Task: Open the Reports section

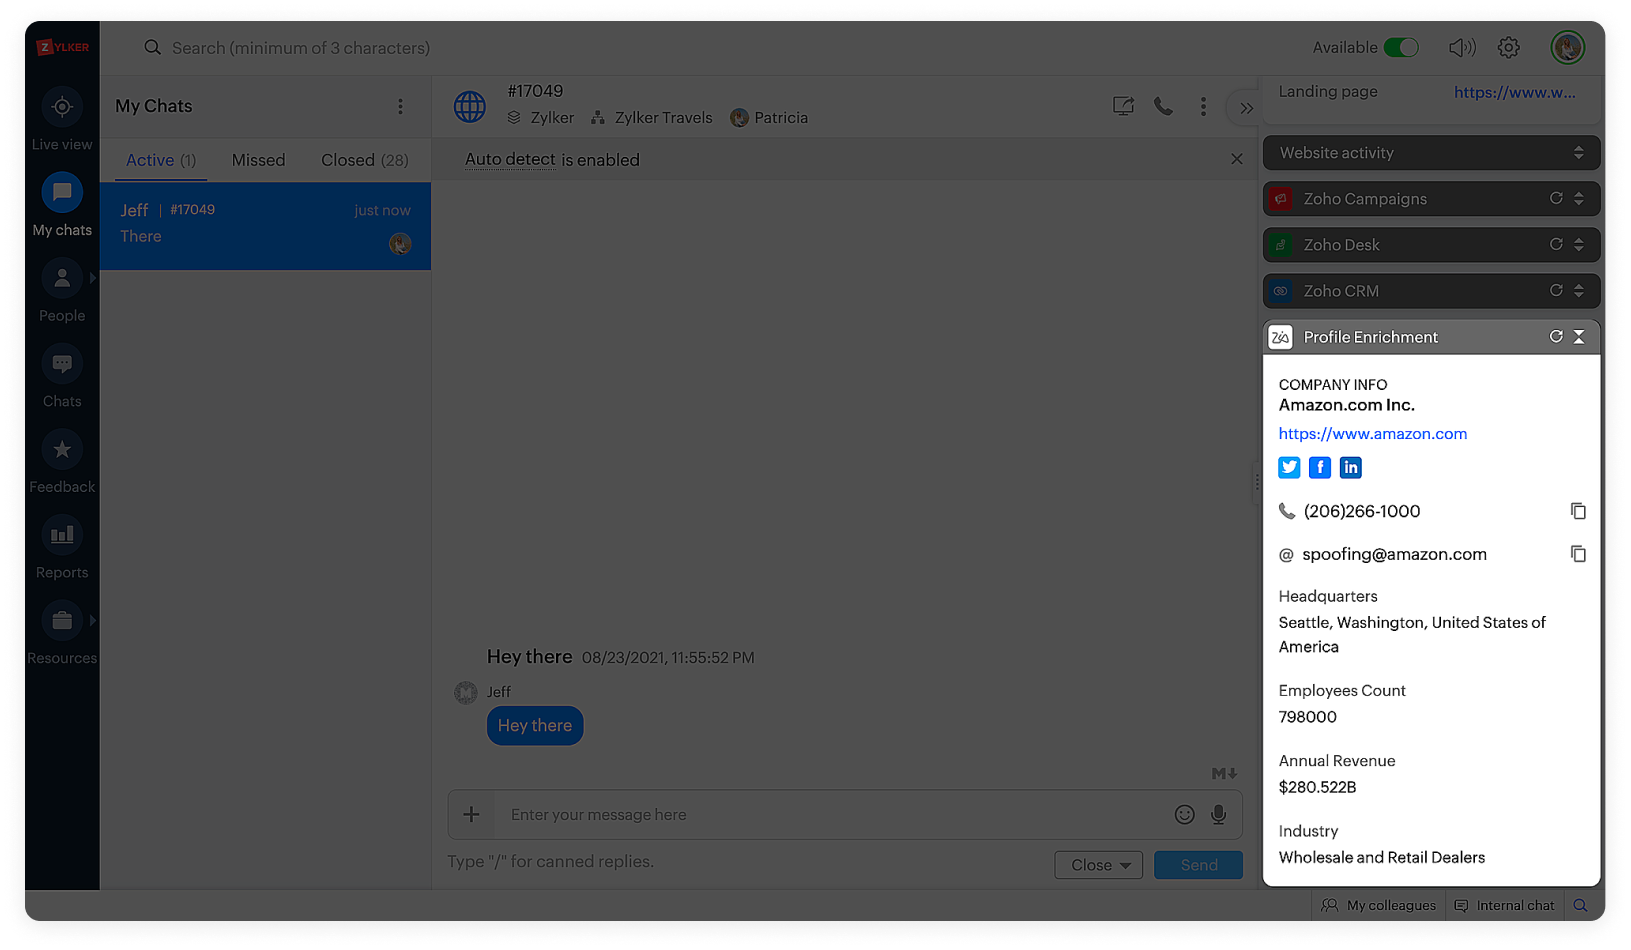Action: [62, 548]
